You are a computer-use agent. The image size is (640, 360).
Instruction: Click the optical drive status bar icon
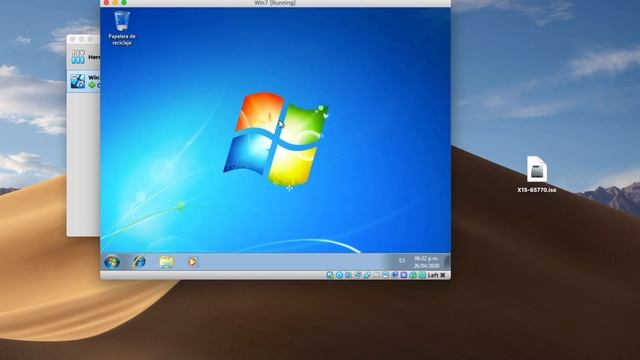coord(340,275)
